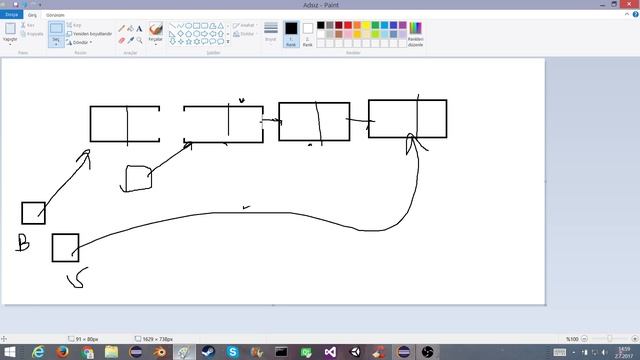Pick the orange color swatch

[x=357, y=25]
